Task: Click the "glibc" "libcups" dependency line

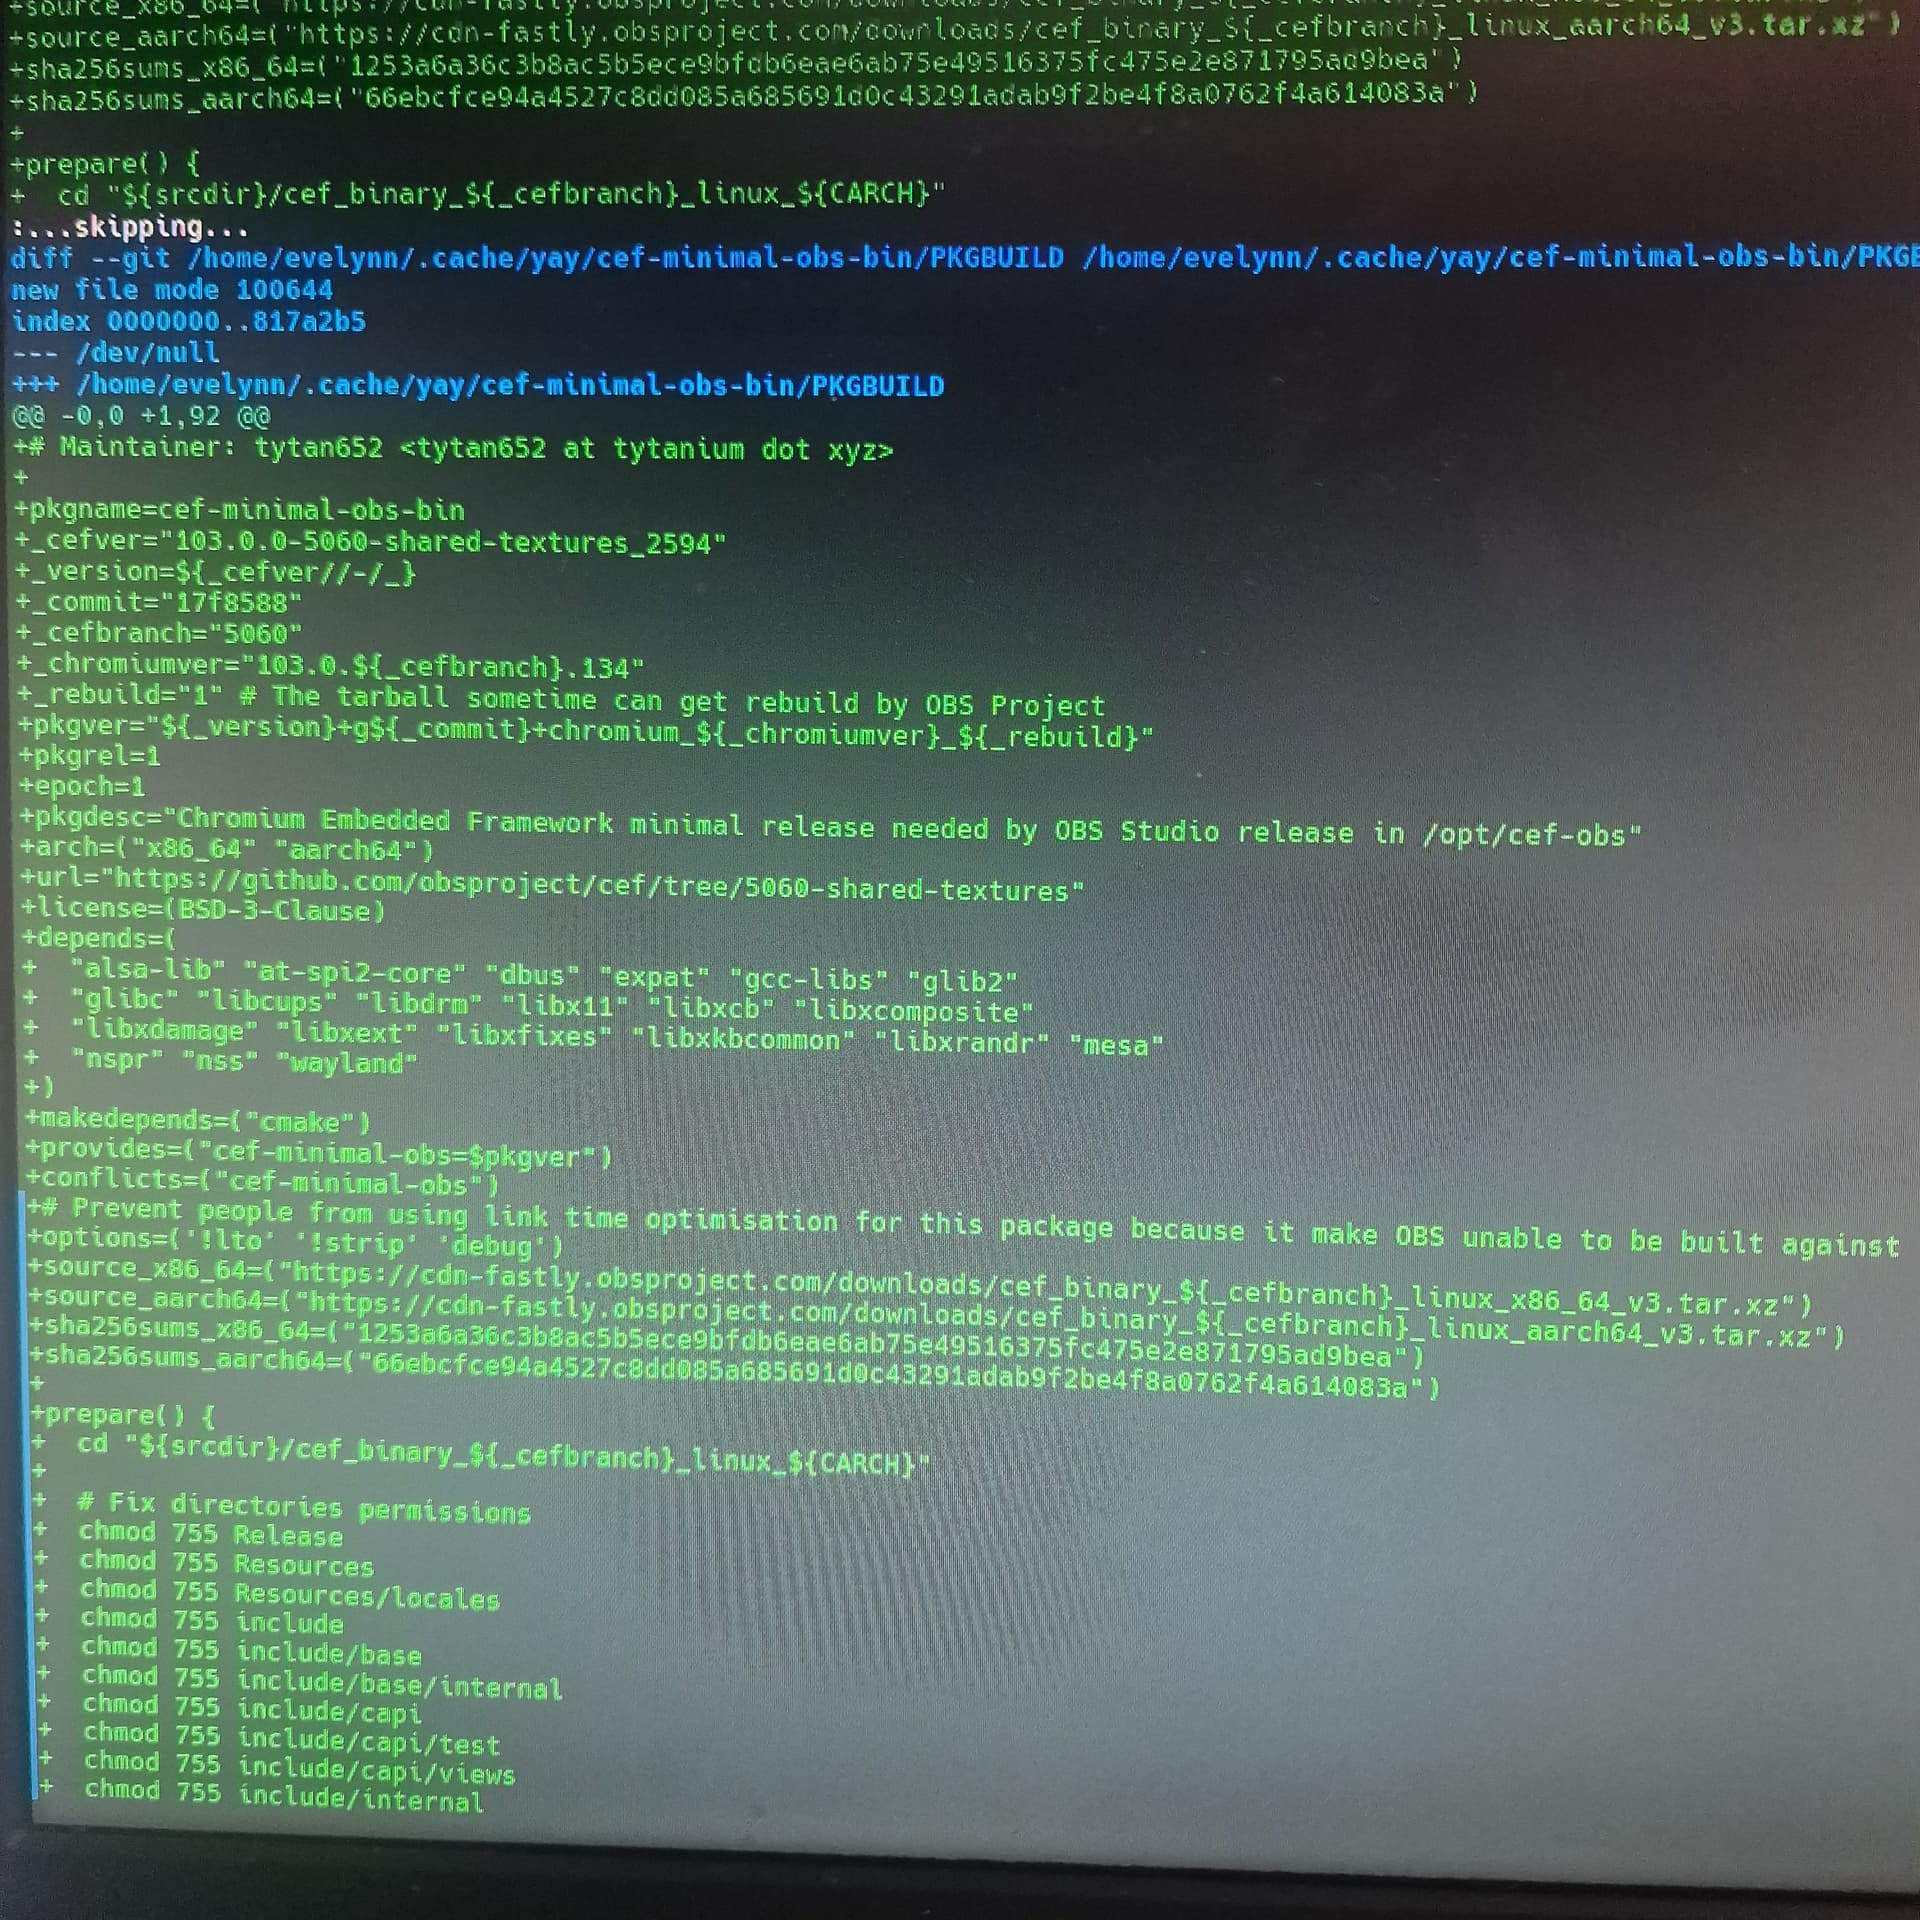Action: [528, 1004]
